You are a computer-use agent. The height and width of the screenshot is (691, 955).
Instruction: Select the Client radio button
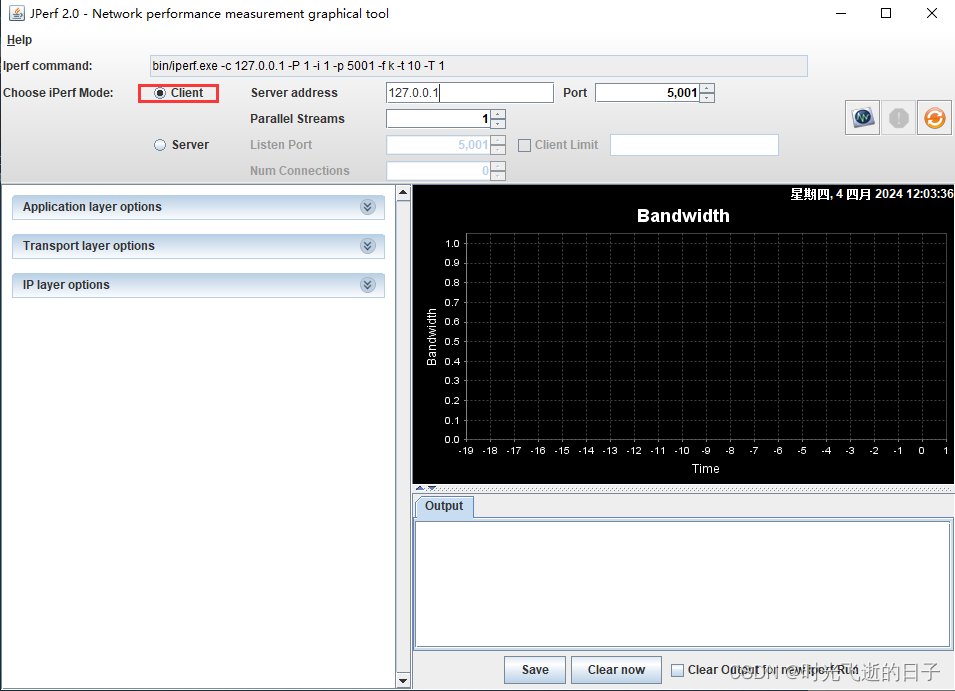(160, 93)
